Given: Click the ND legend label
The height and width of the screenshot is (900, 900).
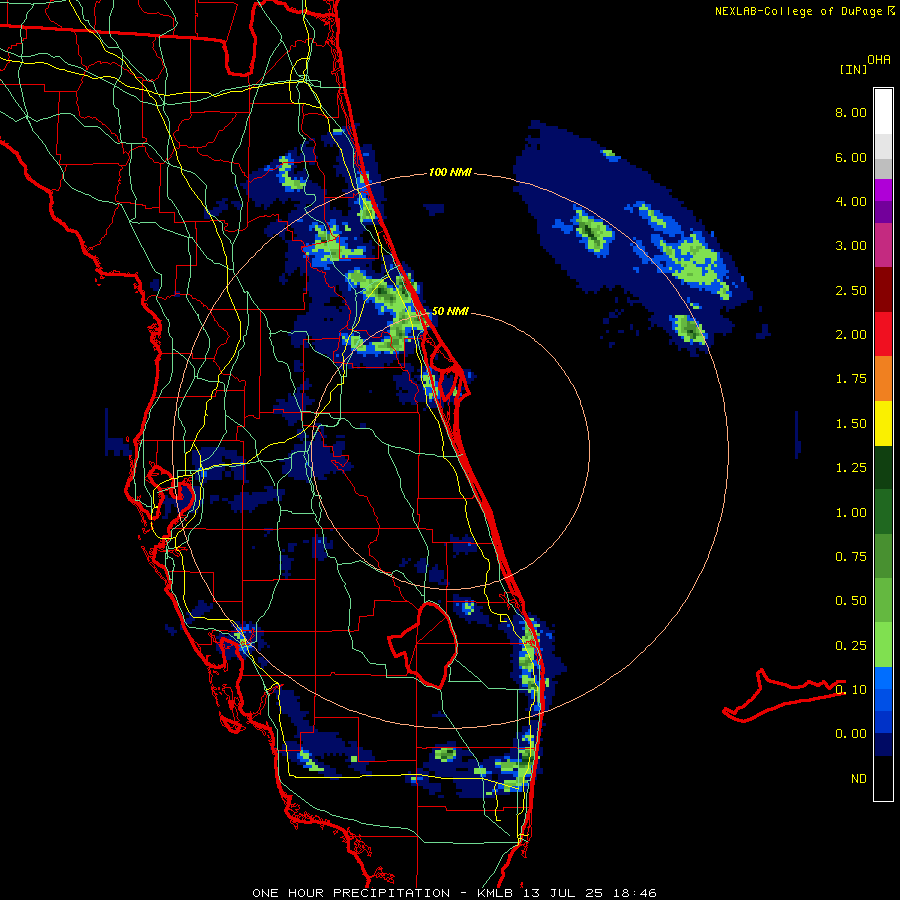Looking at the screenshot, I should pyautogui.click(x=859, y=779).
